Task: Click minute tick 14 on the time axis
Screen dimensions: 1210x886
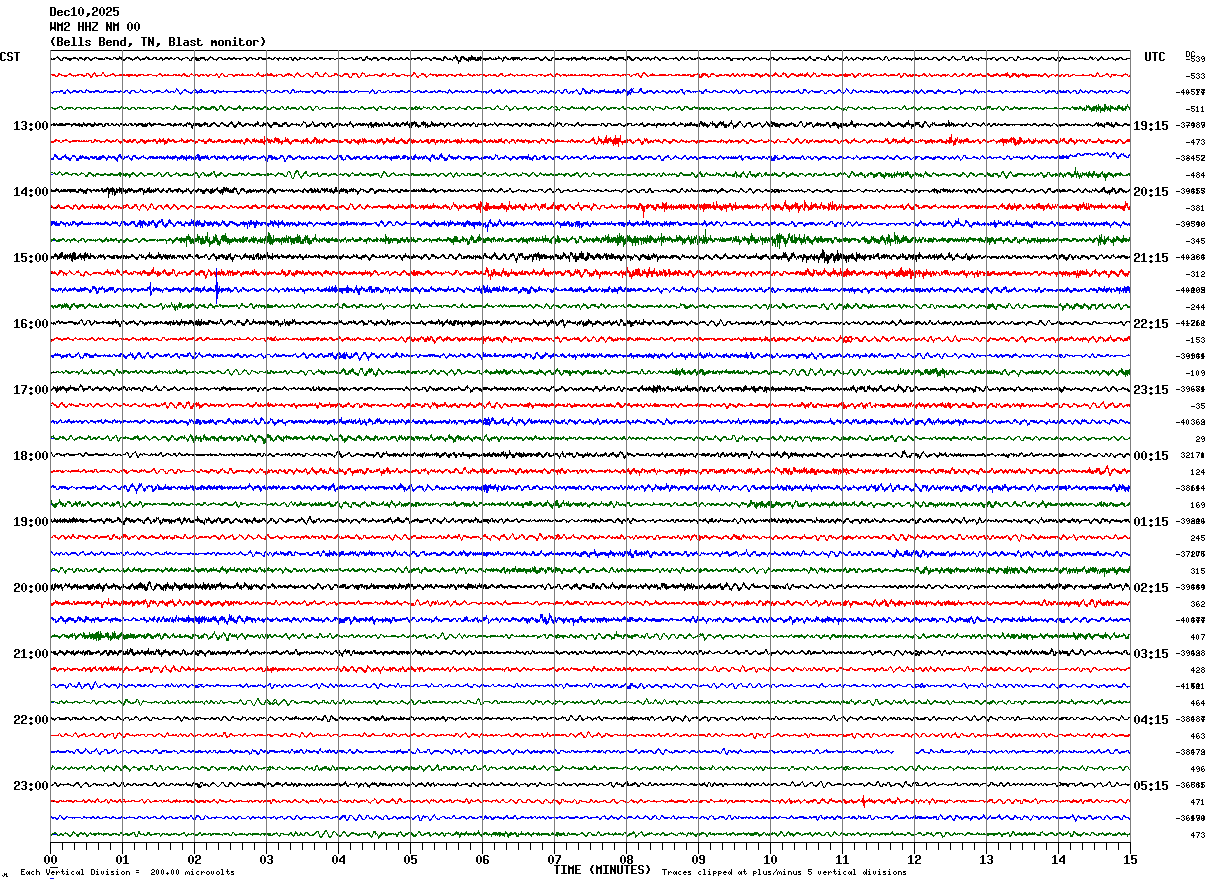Action: click(1058, 859)
